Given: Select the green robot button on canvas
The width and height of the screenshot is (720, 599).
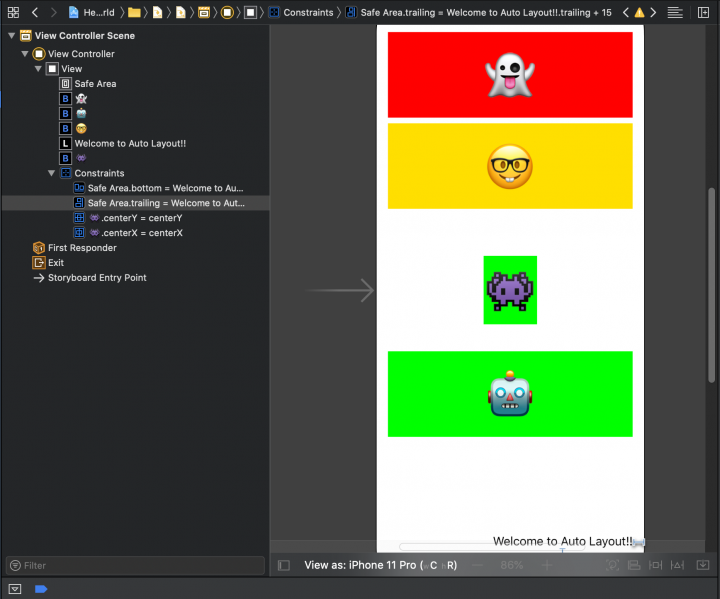Looking at the screenshot, I should point(510,394).
